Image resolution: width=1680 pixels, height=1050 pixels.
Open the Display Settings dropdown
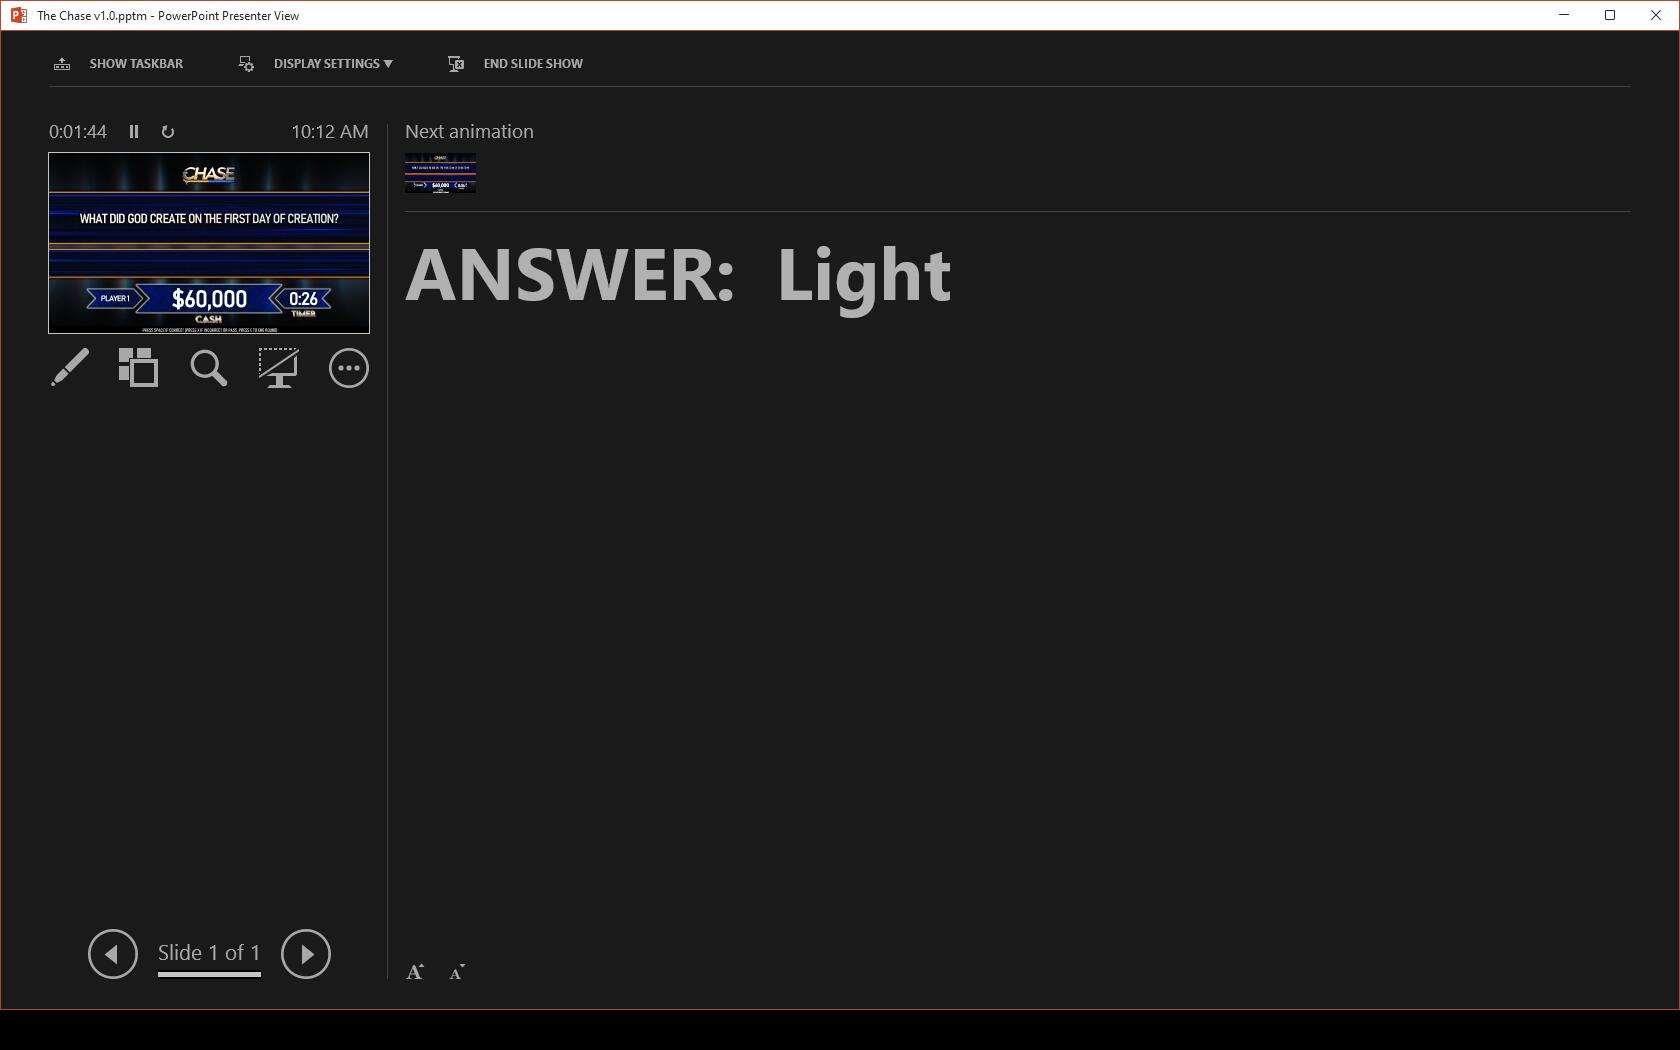333,64
